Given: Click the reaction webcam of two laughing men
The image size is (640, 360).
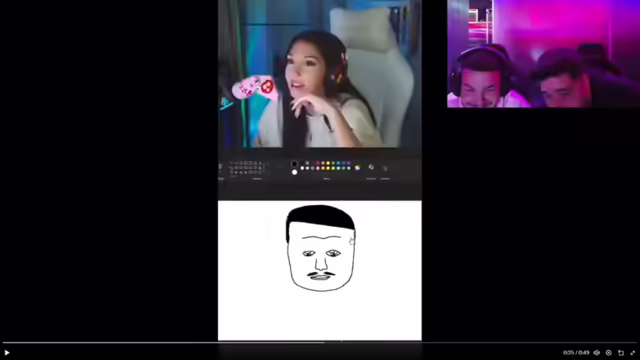Looking at the screenshot, I should [x=543, y=54].
